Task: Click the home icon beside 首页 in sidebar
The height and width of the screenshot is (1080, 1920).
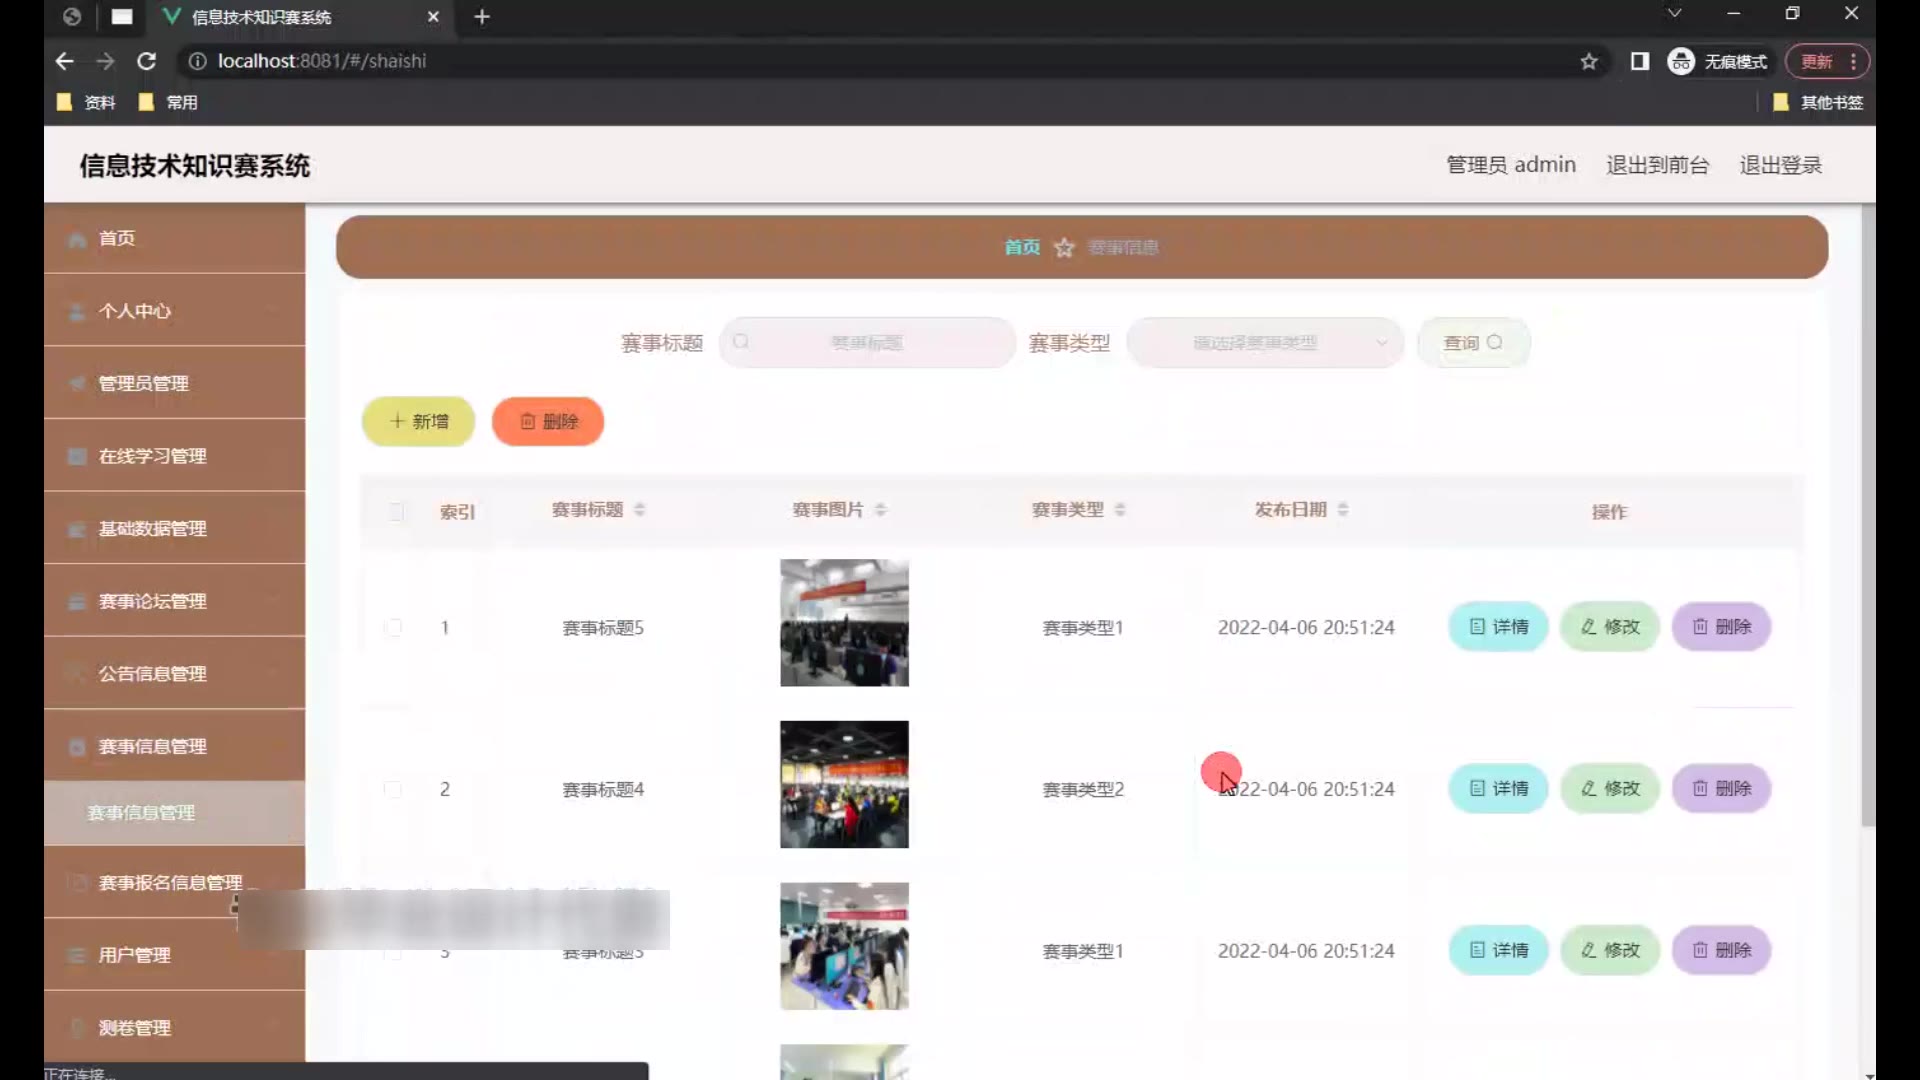Action: pos(77,240)
